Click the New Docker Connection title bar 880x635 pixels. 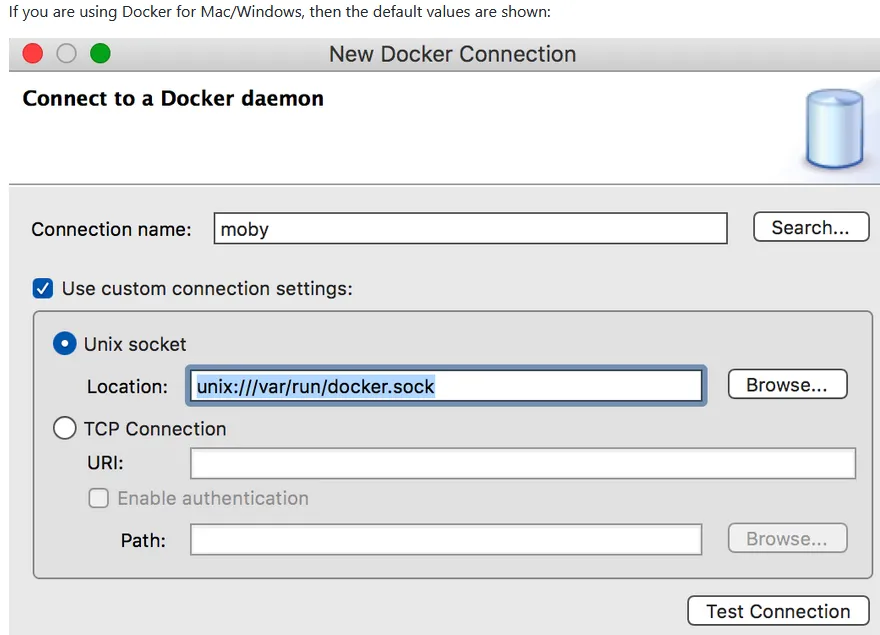(452, 54)
